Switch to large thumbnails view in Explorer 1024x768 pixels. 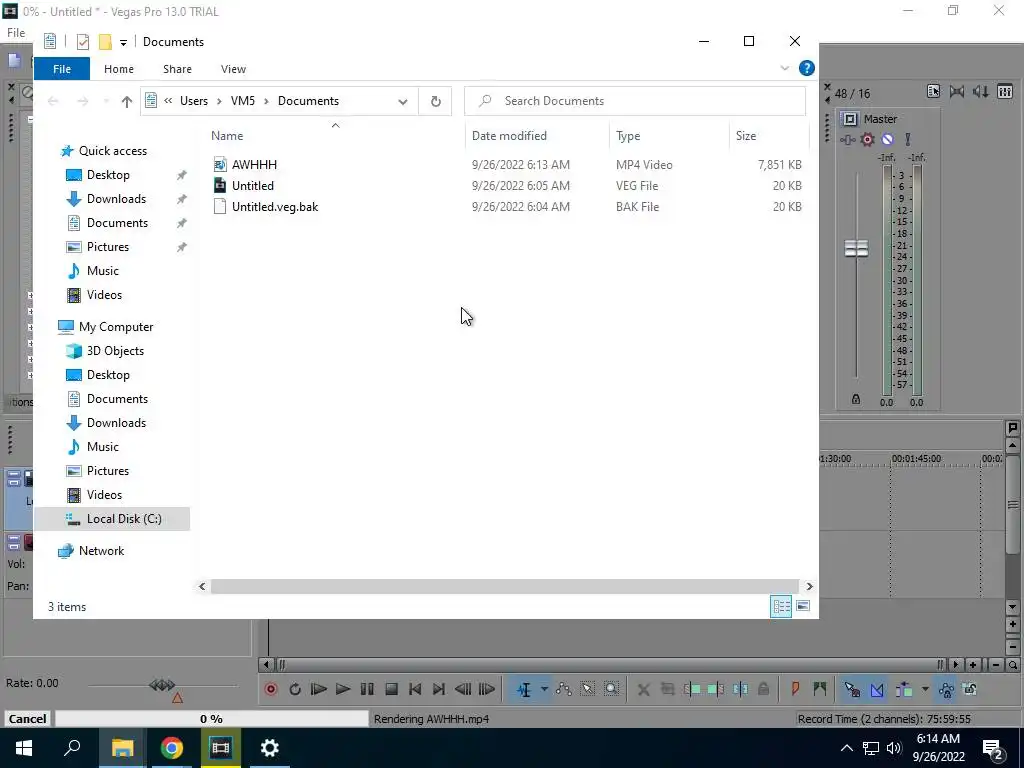[x=803, y=606]
